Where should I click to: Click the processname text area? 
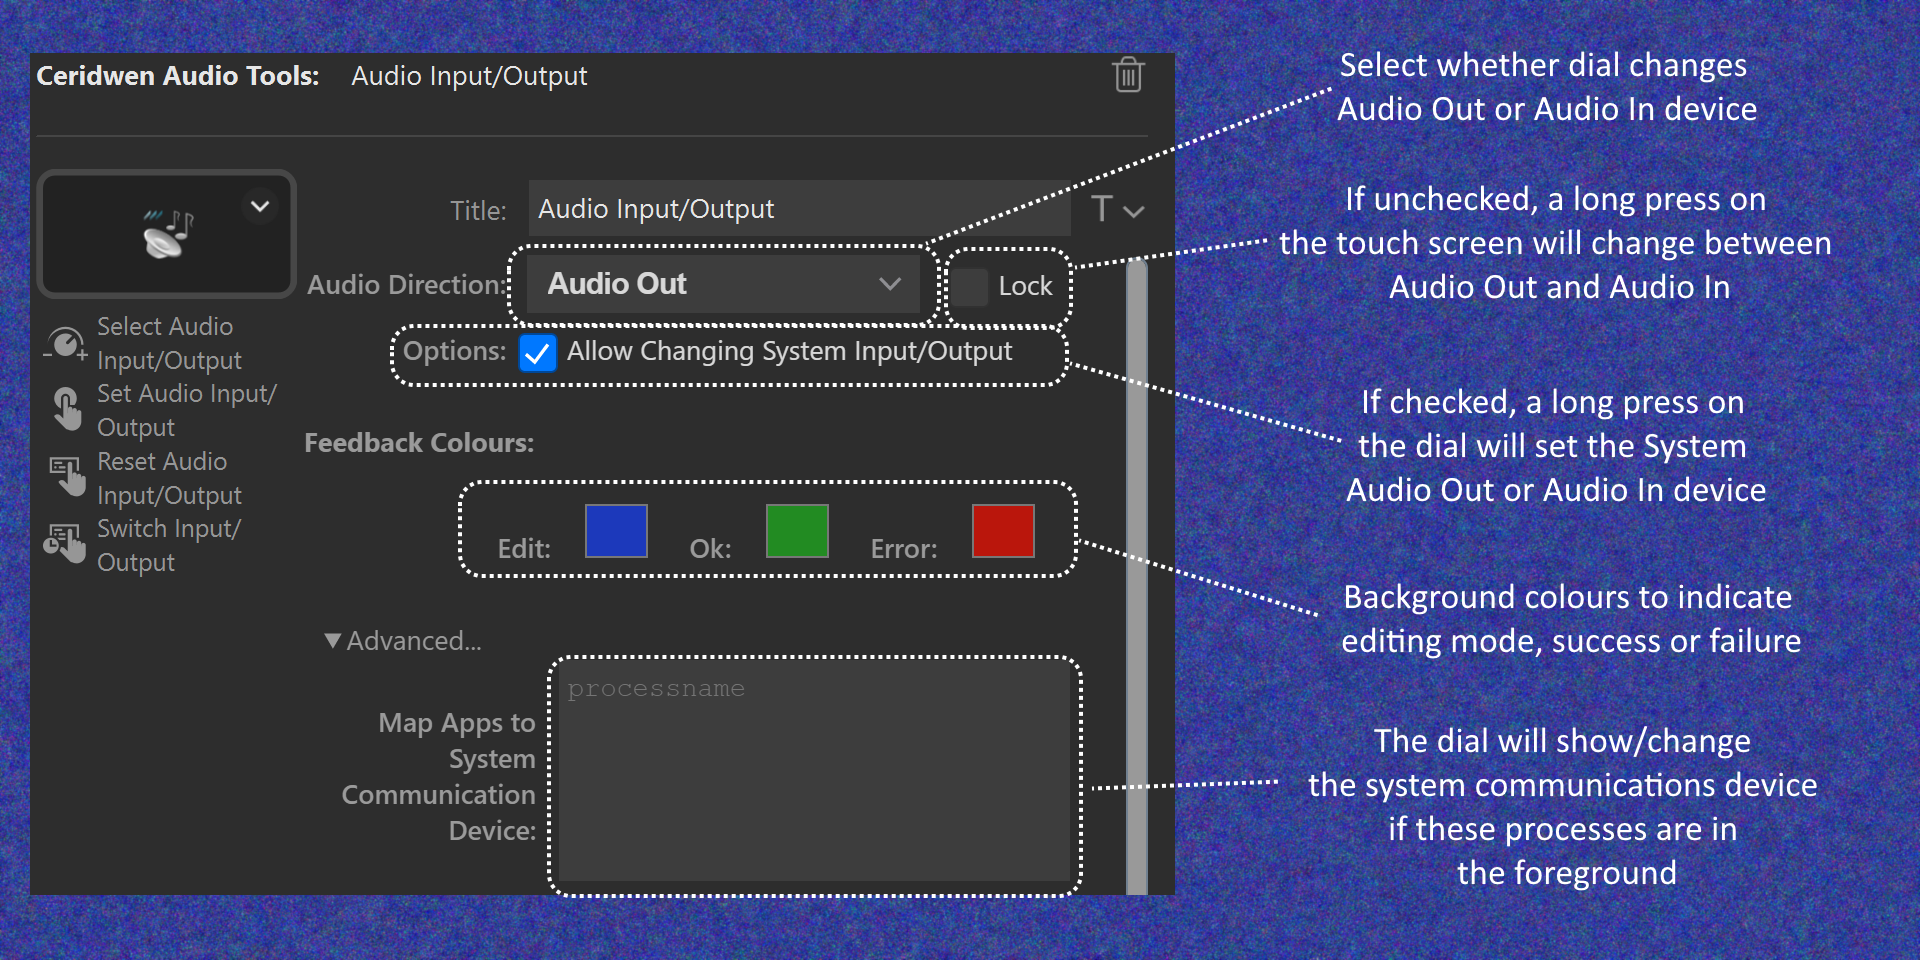click(814, 770)
